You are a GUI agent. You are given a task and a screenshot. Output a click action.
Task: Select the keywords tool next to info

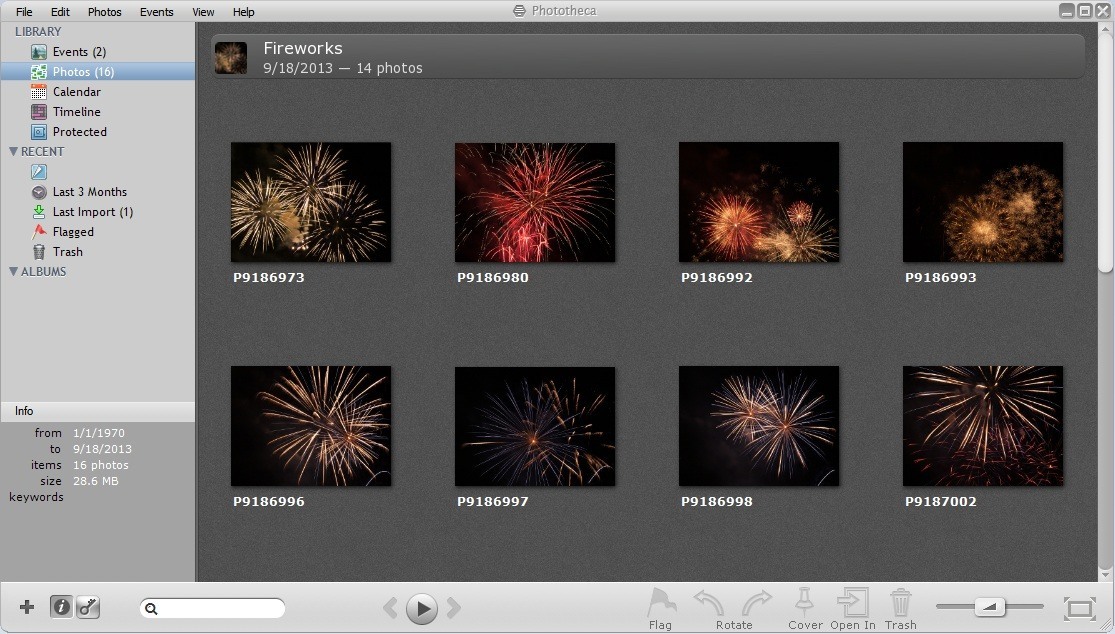(88, 607)
